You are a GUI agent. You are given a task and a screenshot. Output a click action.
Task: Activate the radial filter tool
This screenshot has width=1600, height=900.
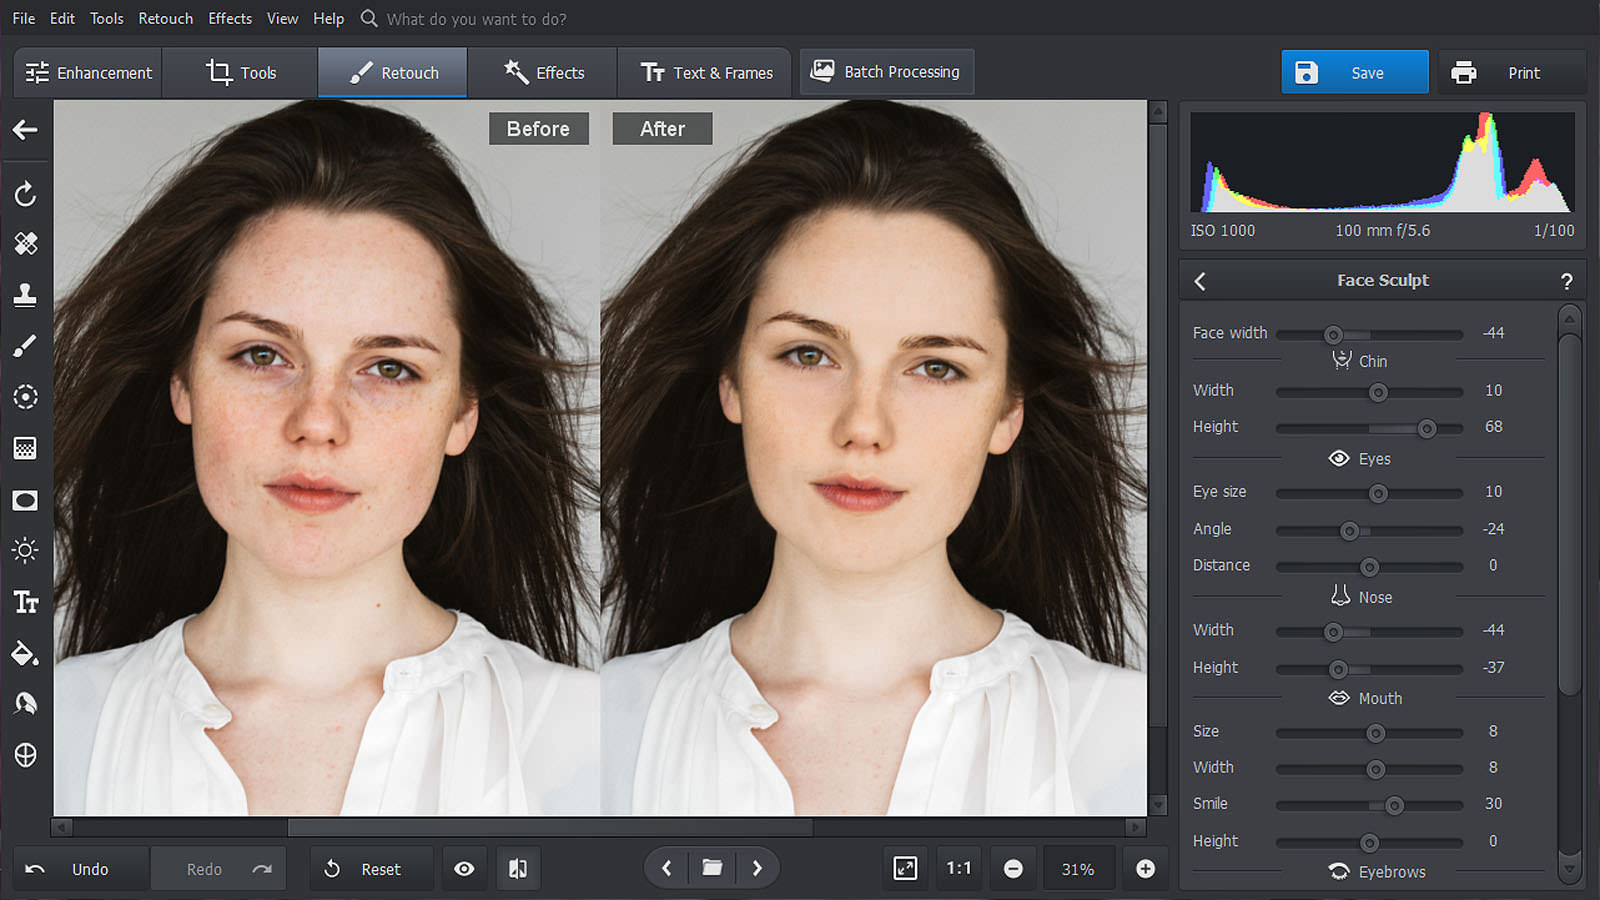pos(25,397)
